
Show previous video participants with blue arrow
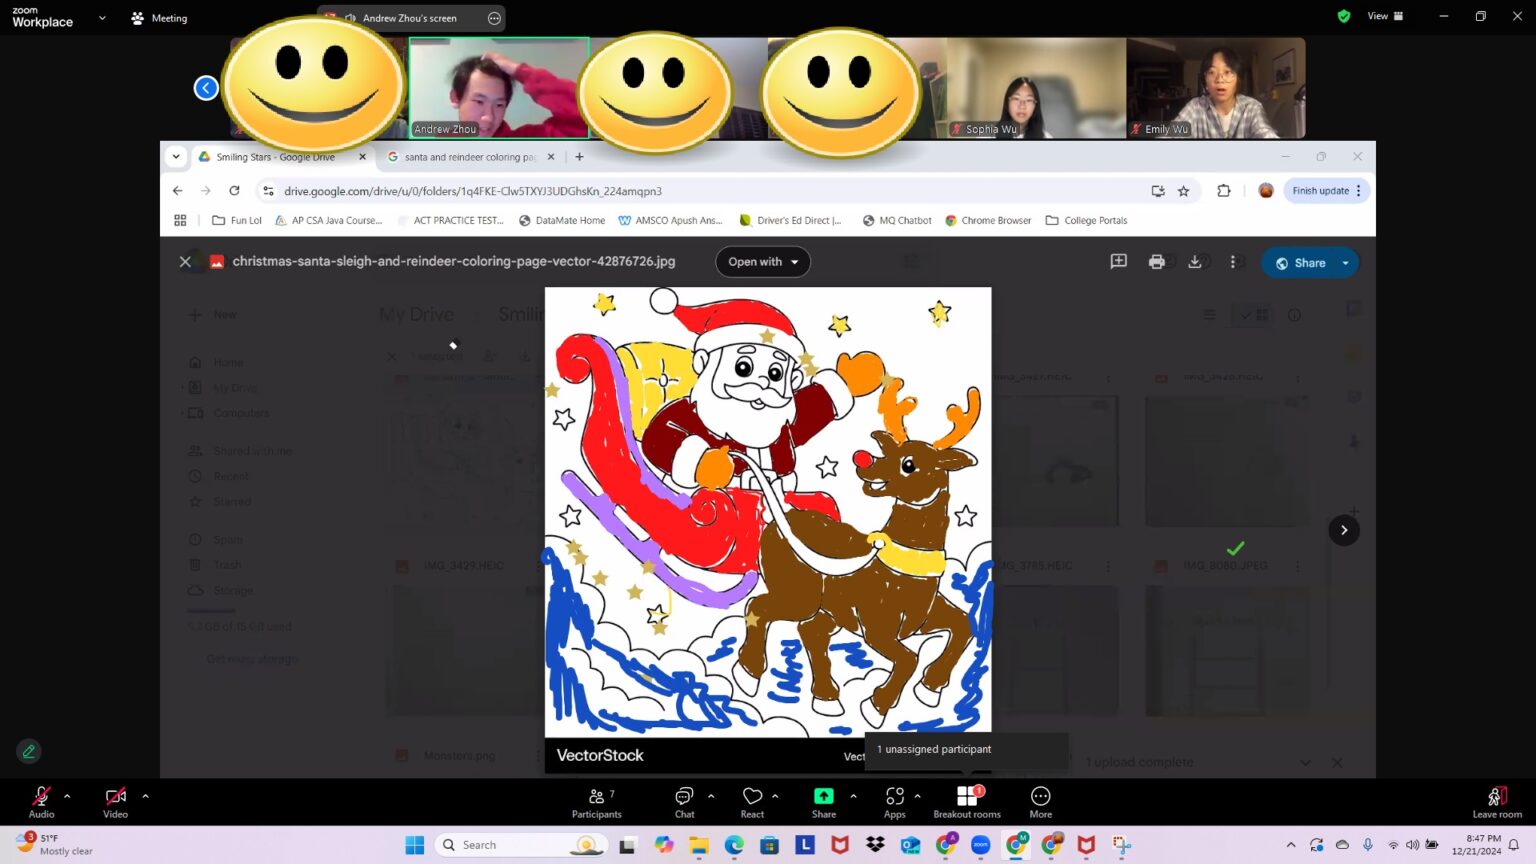[206, 88]
